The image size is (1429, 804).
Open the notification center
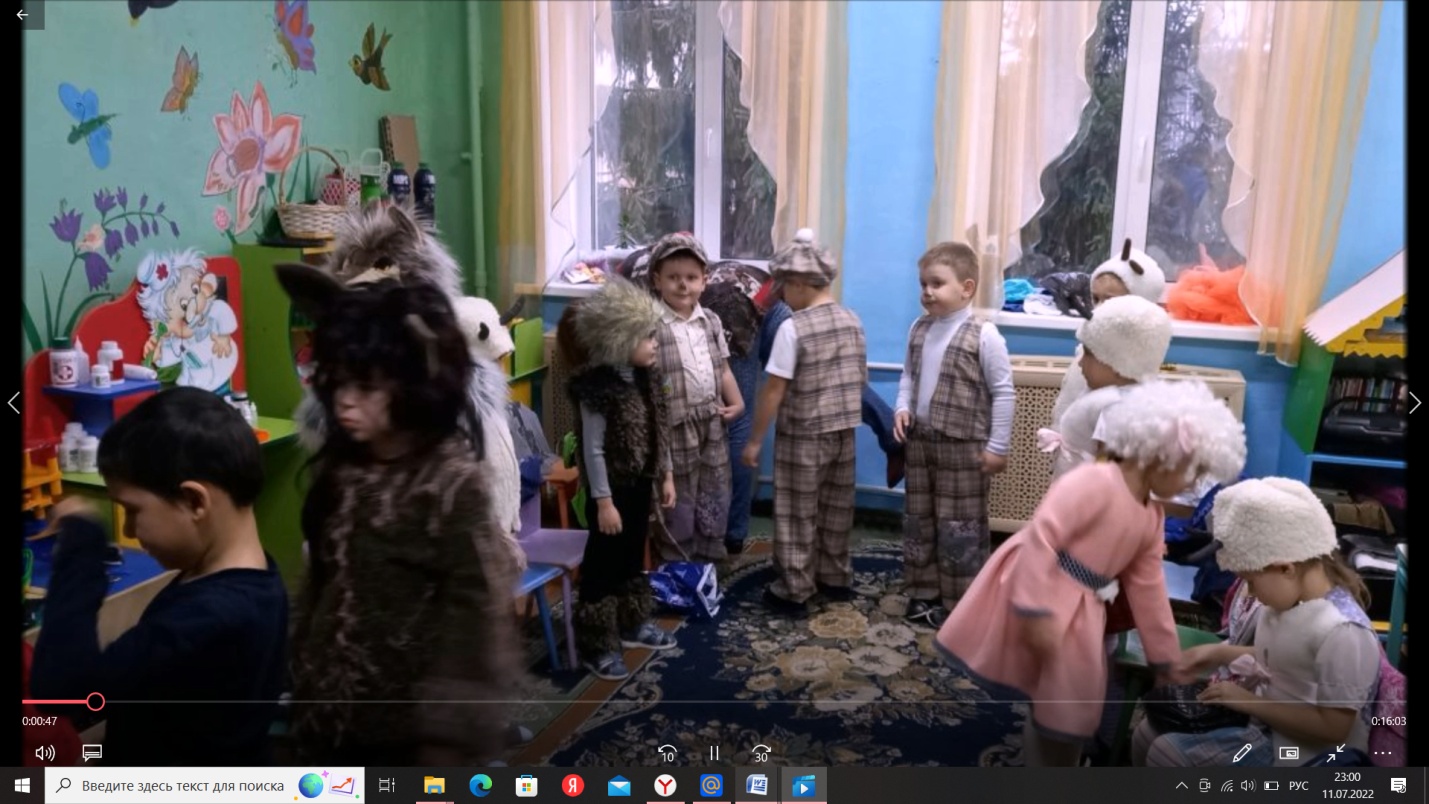1398,786
